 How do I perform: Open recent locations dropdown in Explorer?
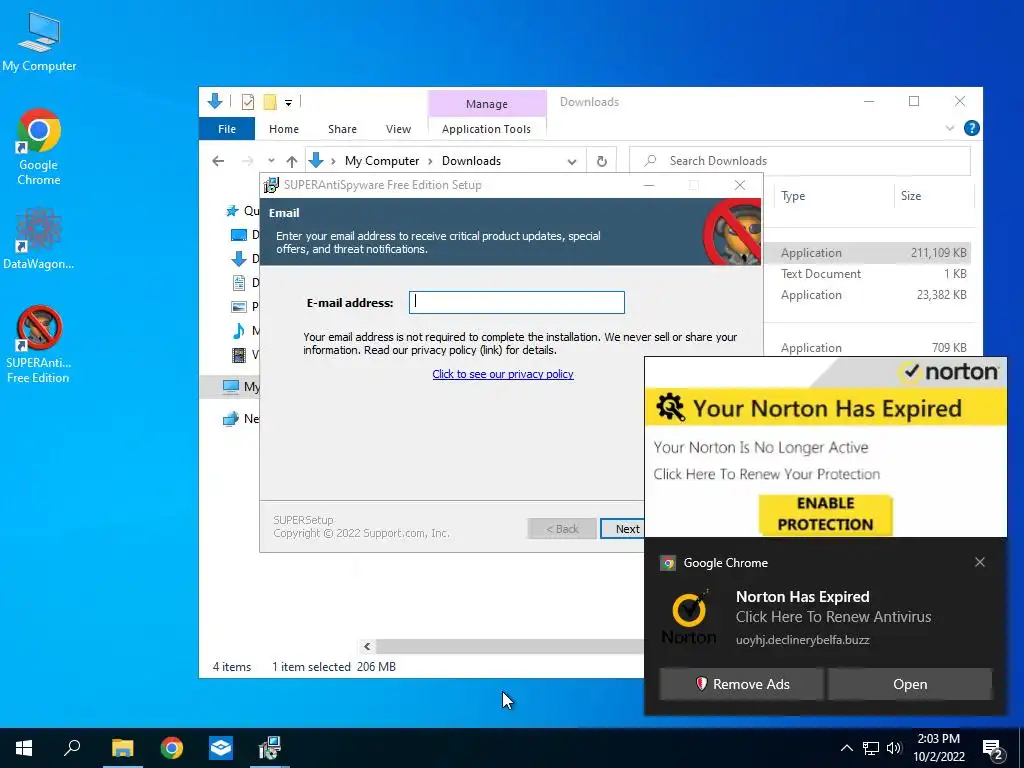[x=271, y=161]
